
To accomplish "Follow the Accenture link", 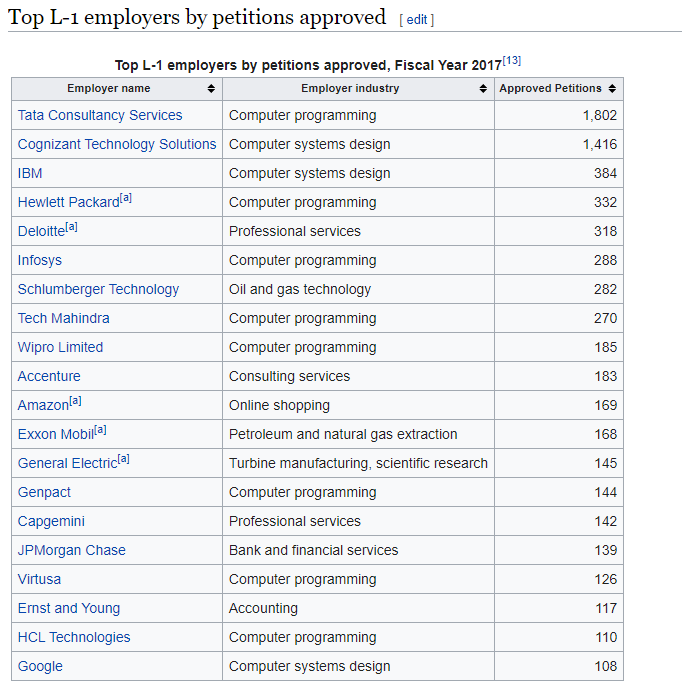I will [x=49, y=376].
